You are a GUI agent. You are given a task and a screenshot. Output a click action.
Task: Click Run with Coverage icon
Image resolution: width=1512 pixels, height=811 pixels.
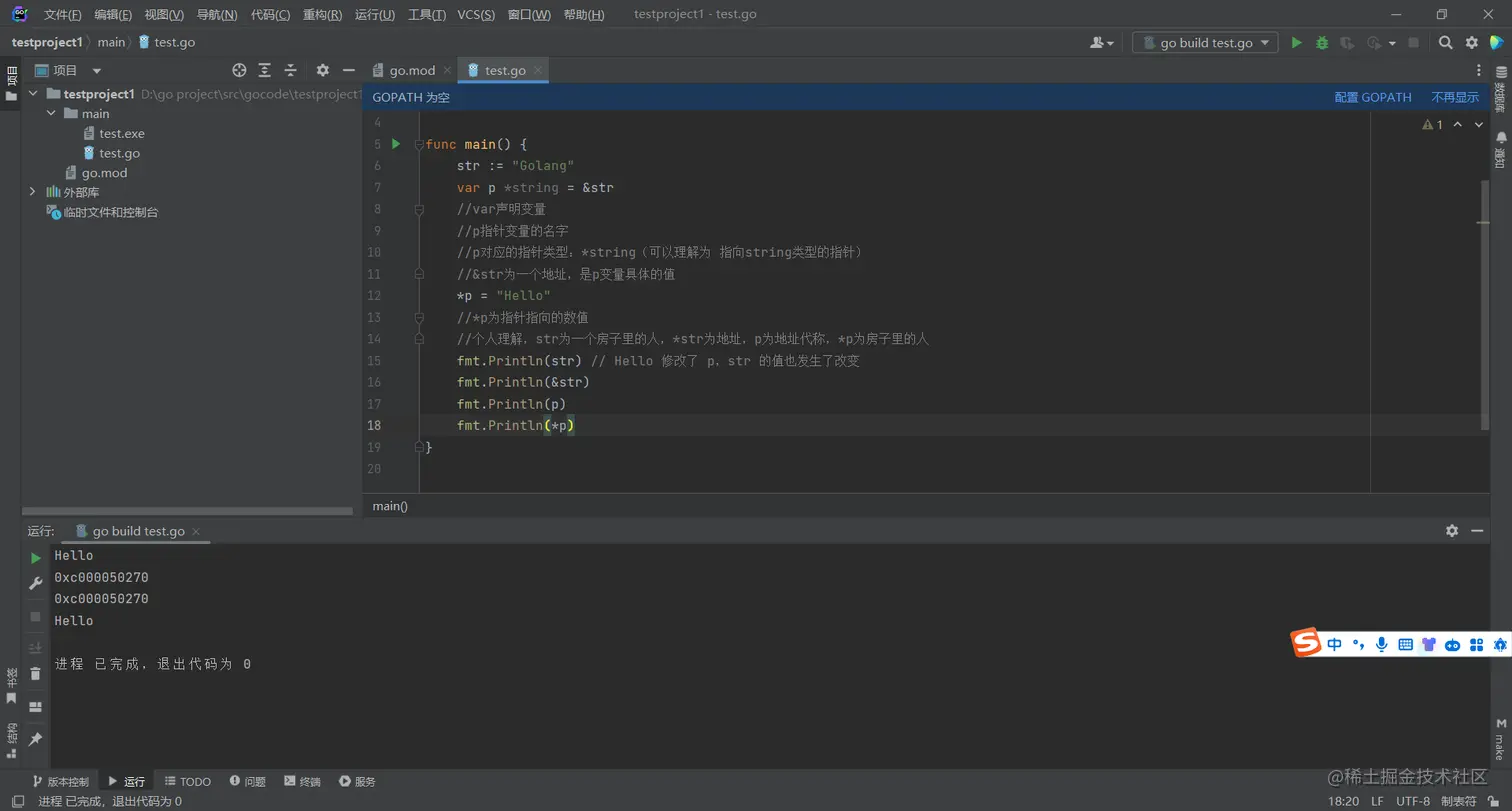coord(1347,43)
